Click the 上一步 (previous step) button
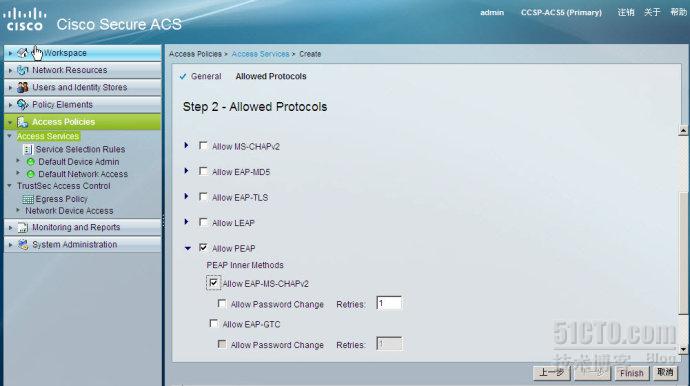 tap(551, 373)
